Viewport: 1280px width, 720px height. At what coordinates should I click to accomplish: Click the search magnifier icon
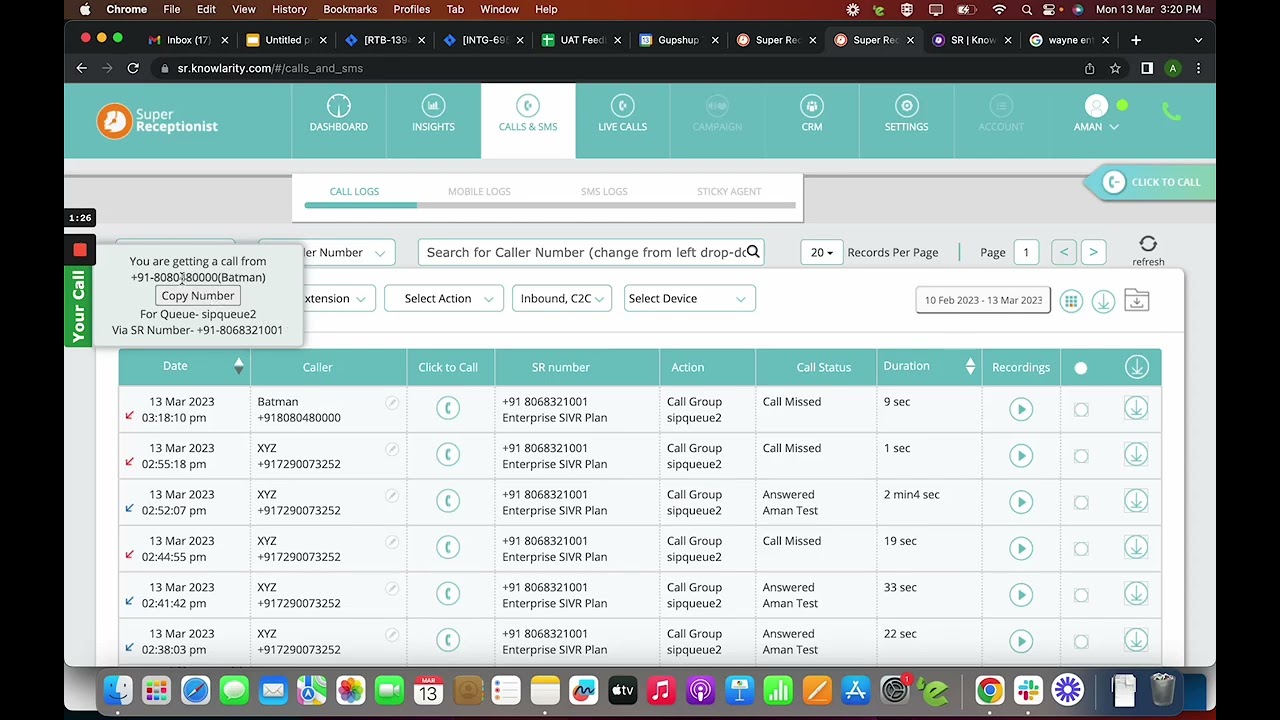click(x=753, y=252)
